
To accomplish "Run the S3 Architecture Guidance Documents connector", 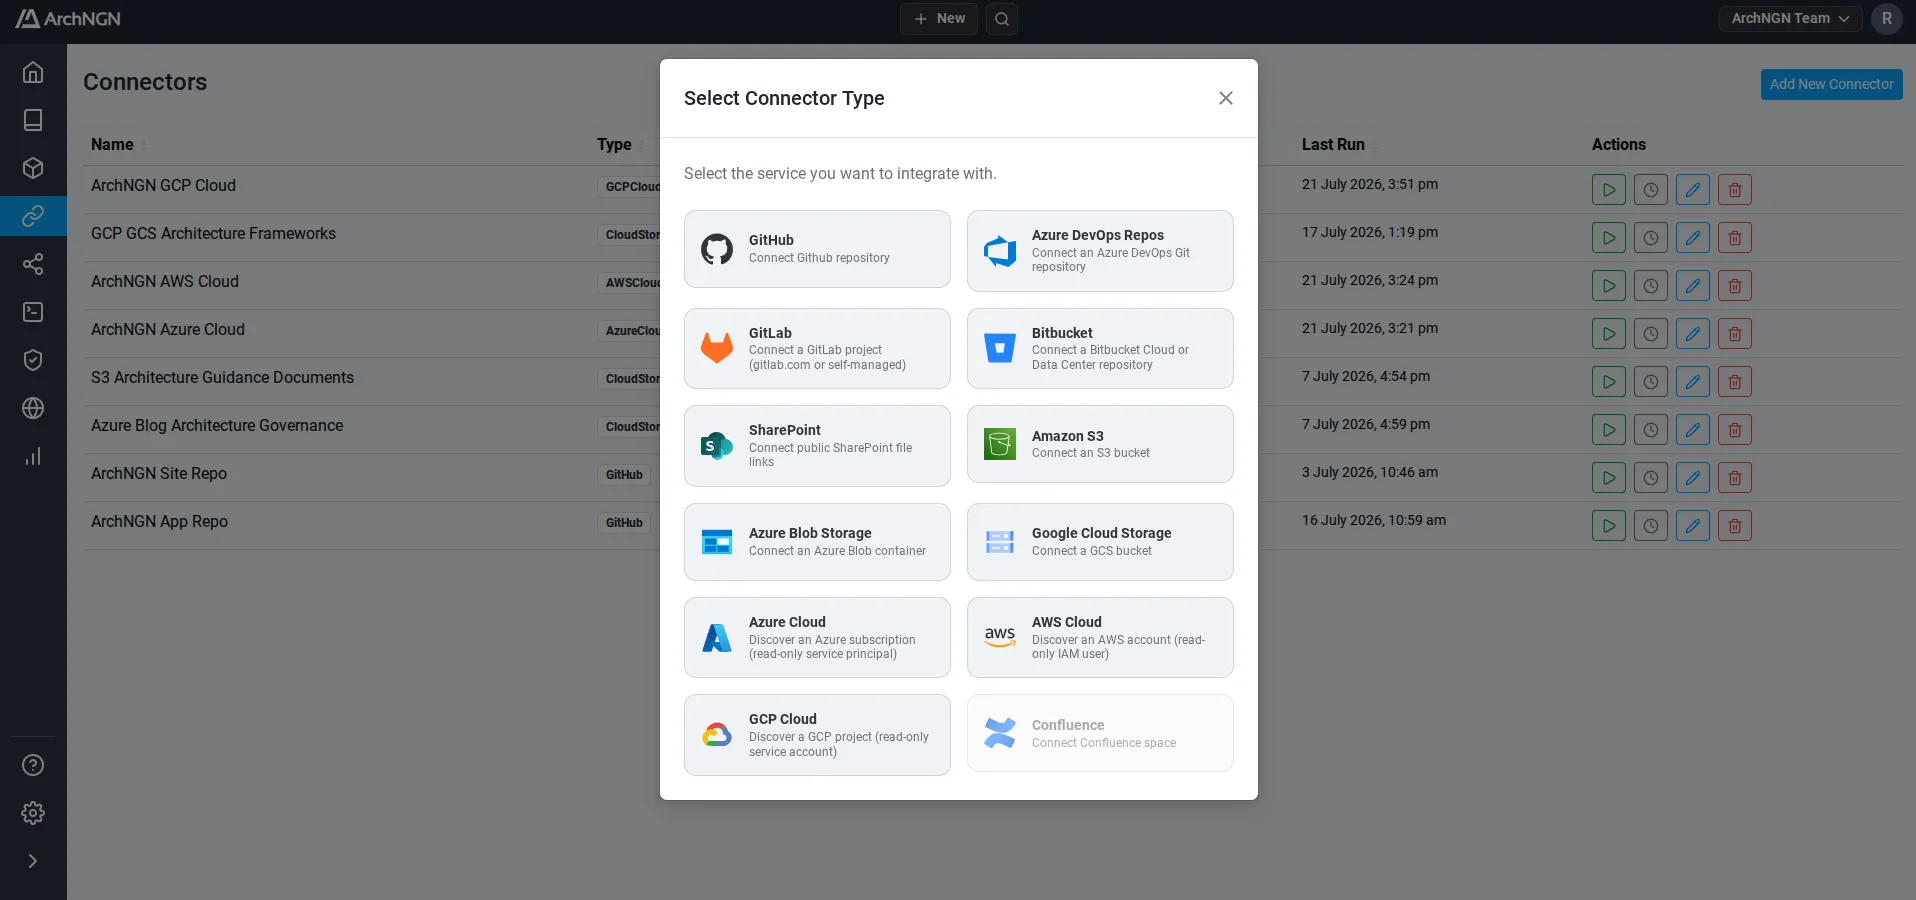I will click(1609, 382).
